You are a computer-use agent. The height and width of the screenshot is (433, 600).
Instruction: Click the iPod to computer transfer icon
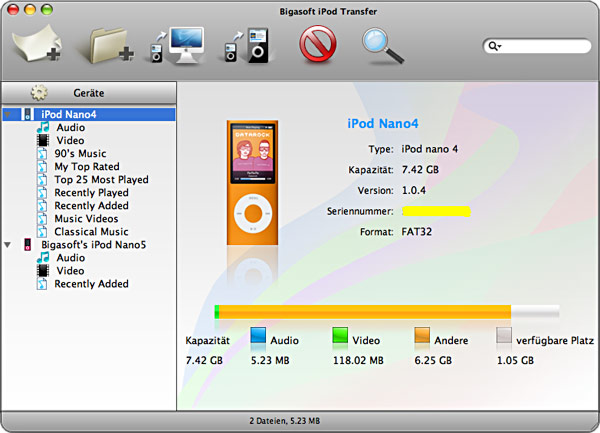[x=176, y=45]
